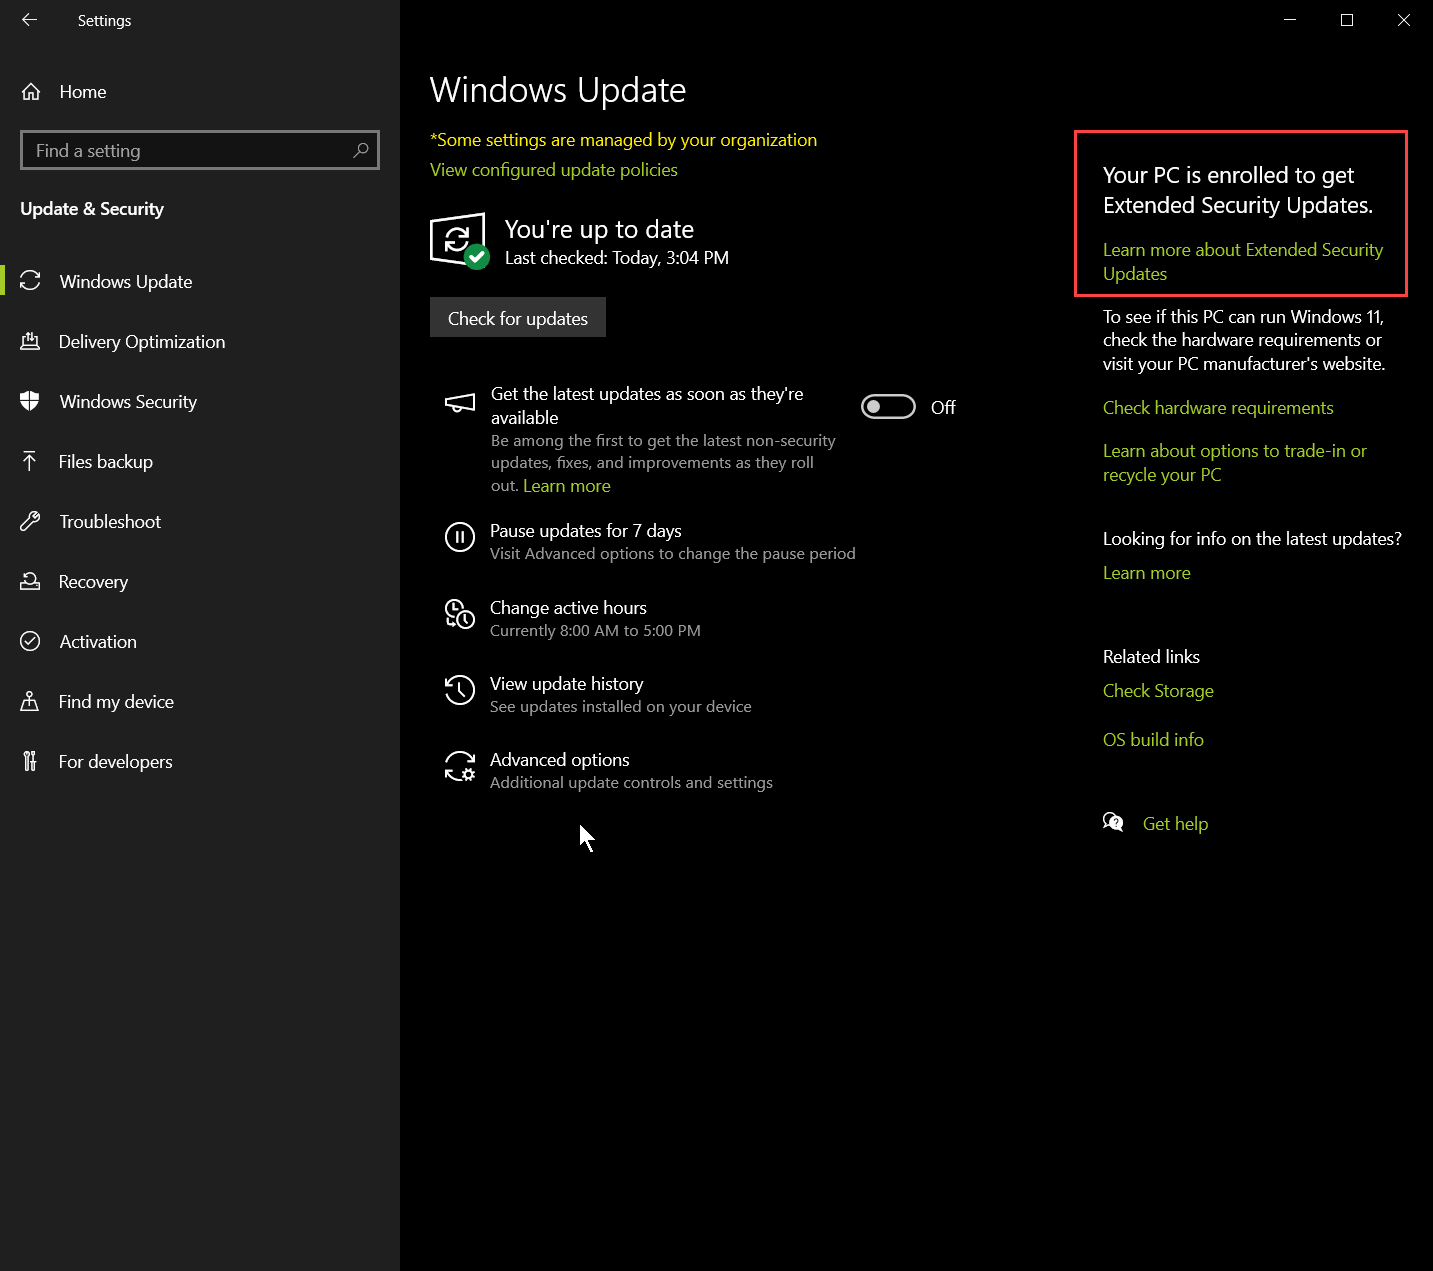1433x1271 pixels.
Task: Go to the Troubleshoot section
Action: point(110,522)
